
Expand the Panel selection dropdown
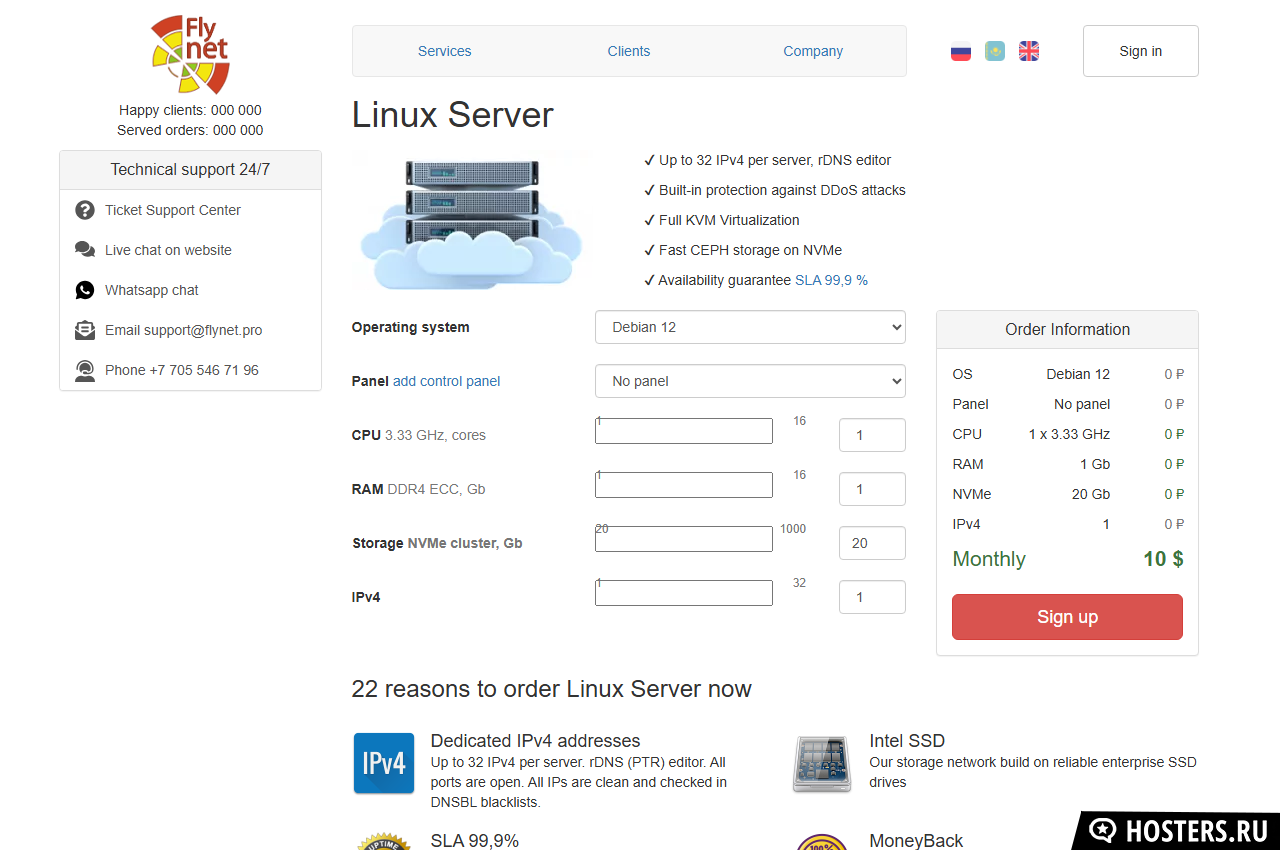click(x=750, y=381)
